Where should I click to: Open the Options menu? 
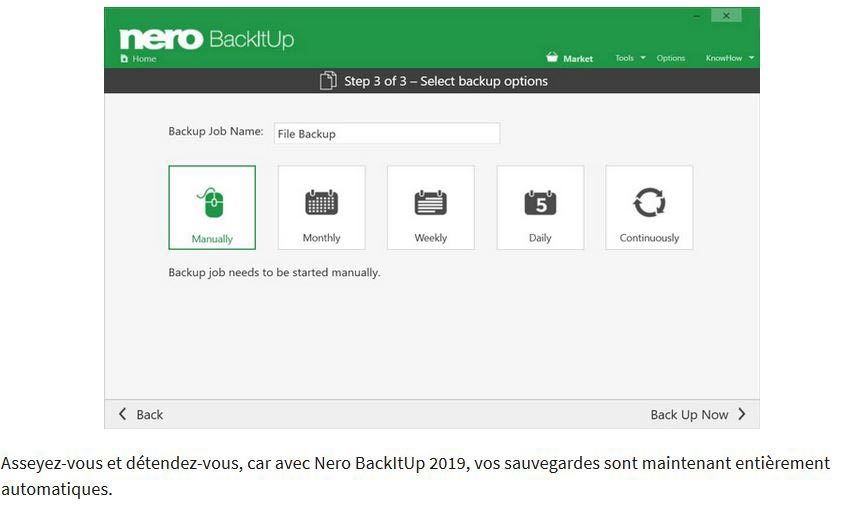coord(670,58)
